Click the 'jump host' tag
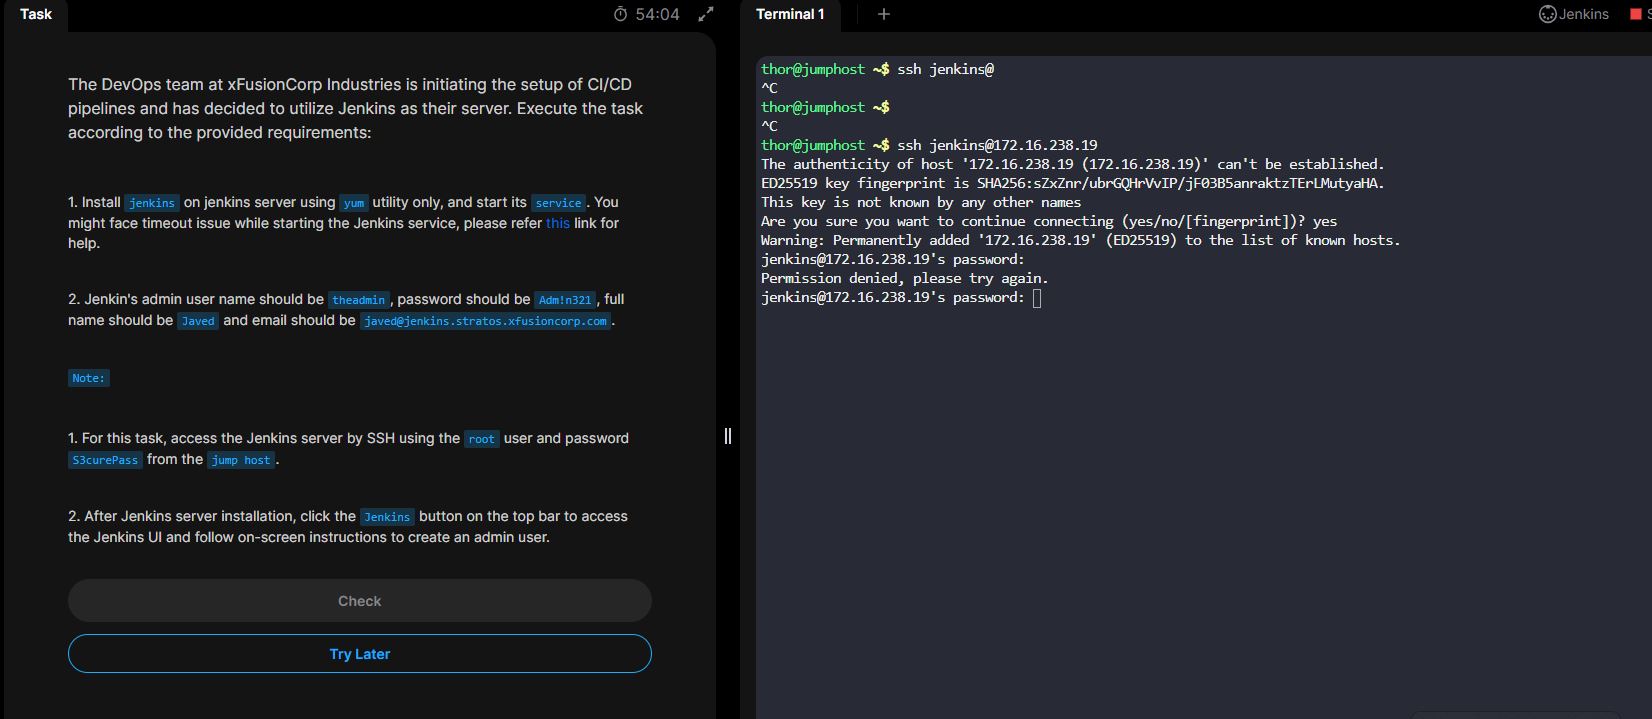The width and height of the screenshot is (1652, 719). 241,459
